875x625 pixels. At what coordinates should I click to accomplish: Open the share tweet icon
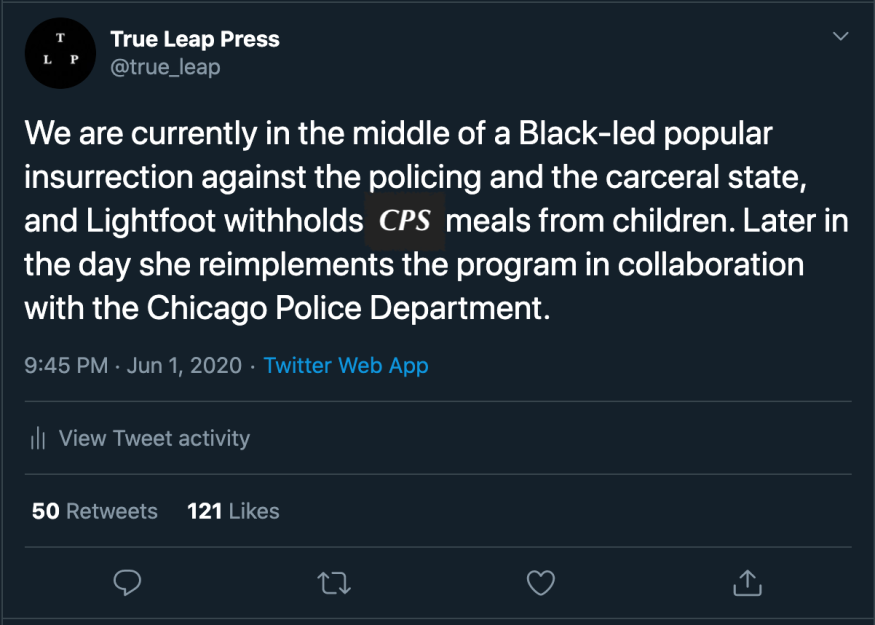click(x=747, y=581)
